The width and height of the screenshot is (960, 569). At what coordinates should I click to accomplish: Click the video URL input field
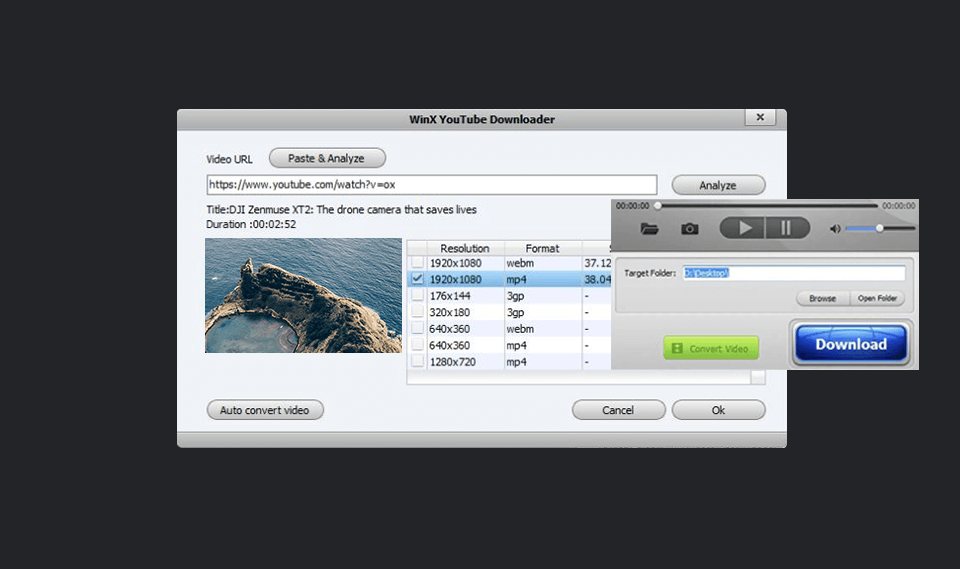431,185
